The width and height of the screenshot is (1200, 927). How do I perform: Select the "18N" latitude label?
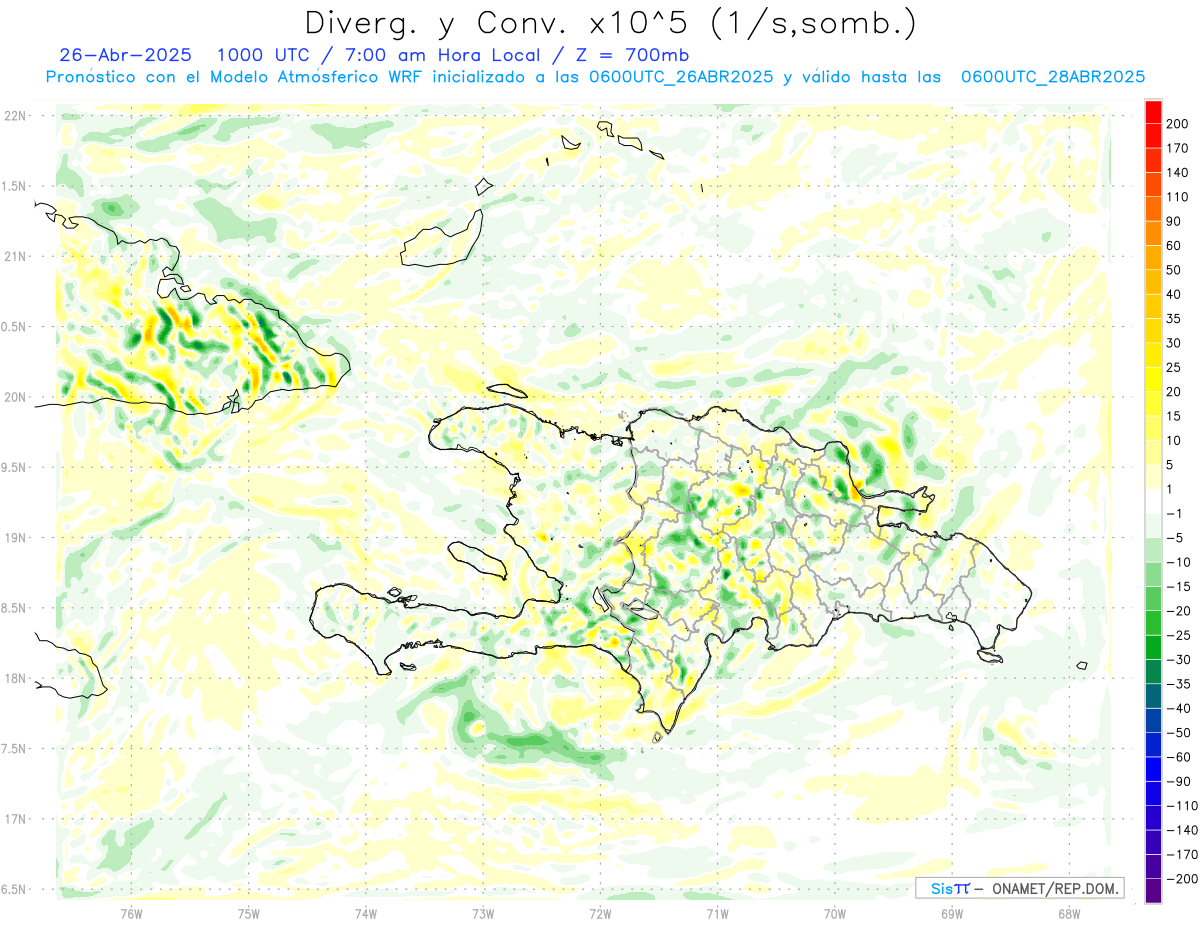coord(14,678)
